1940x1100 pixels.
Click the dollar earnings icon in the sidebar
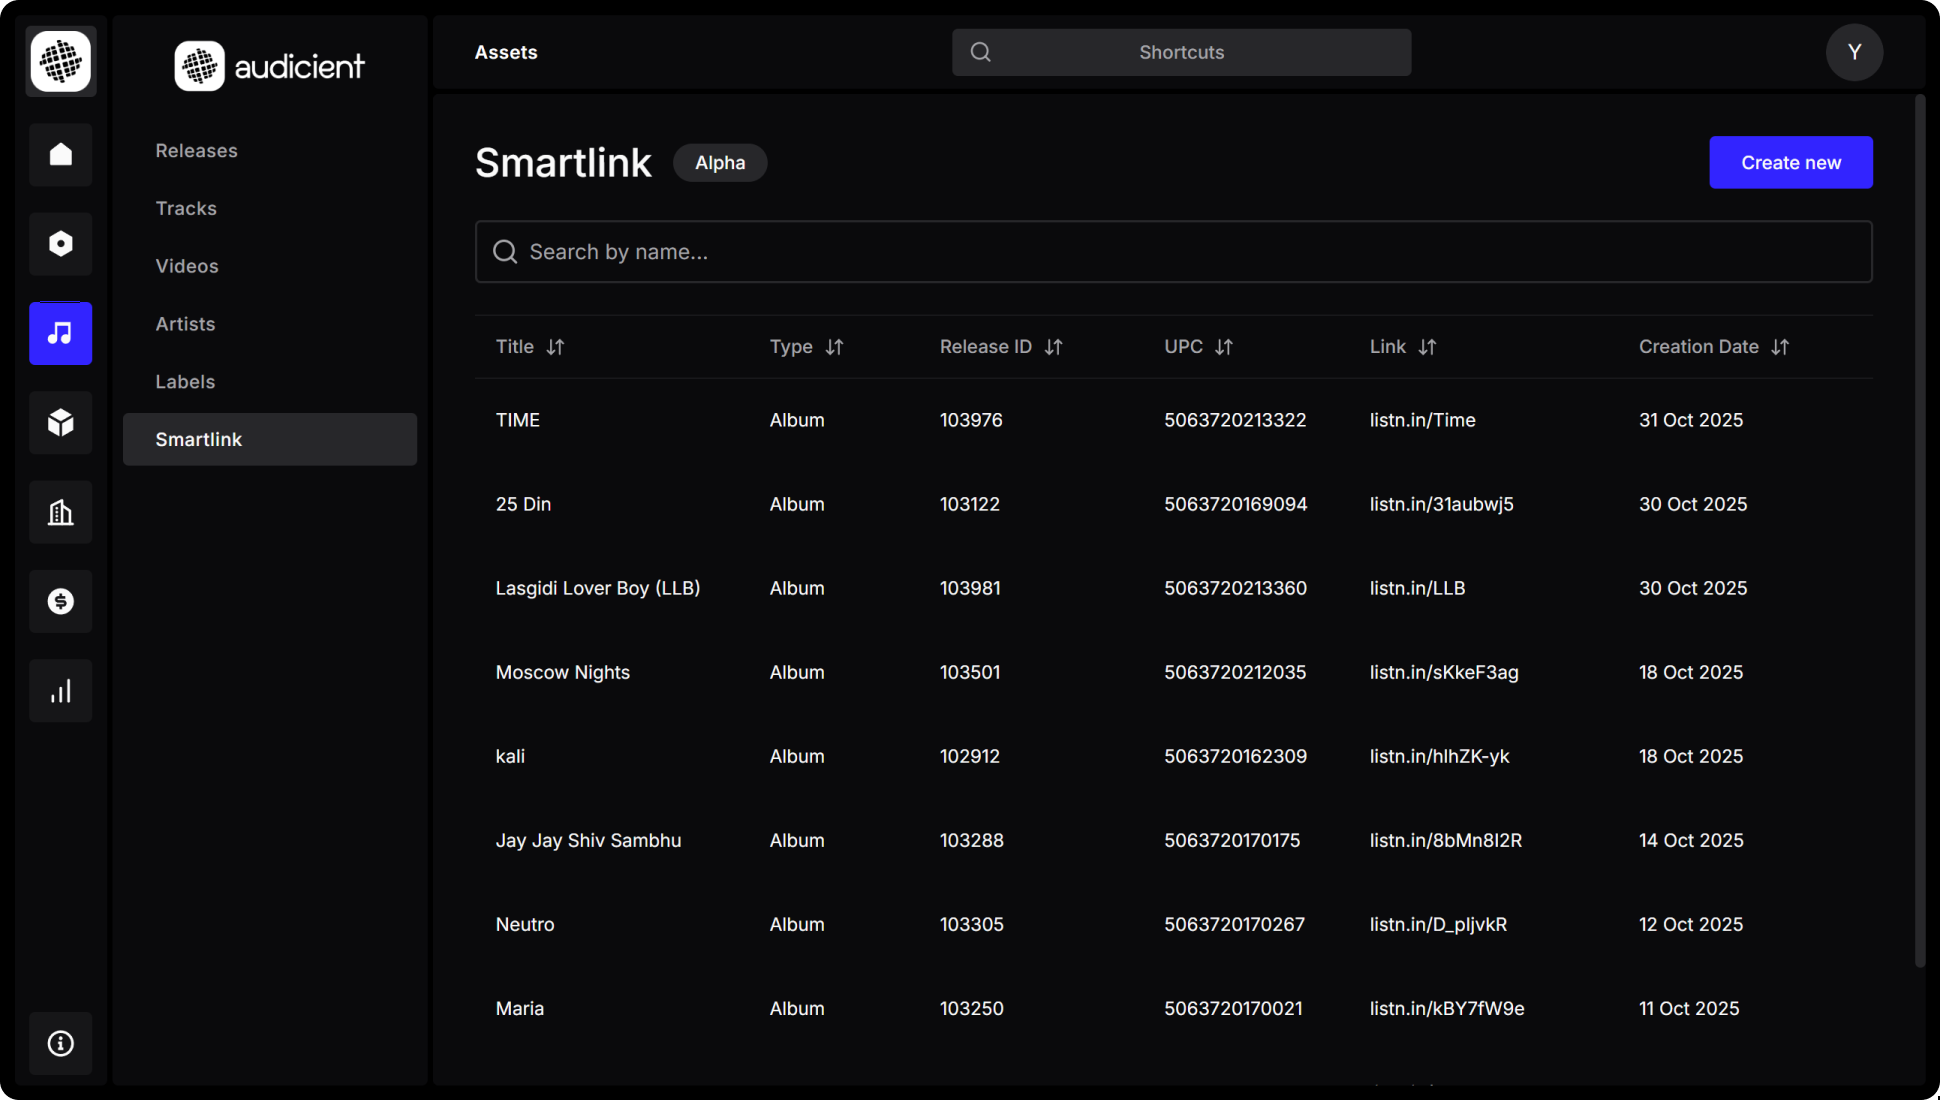pyautogui.click(x=60, y=601)
